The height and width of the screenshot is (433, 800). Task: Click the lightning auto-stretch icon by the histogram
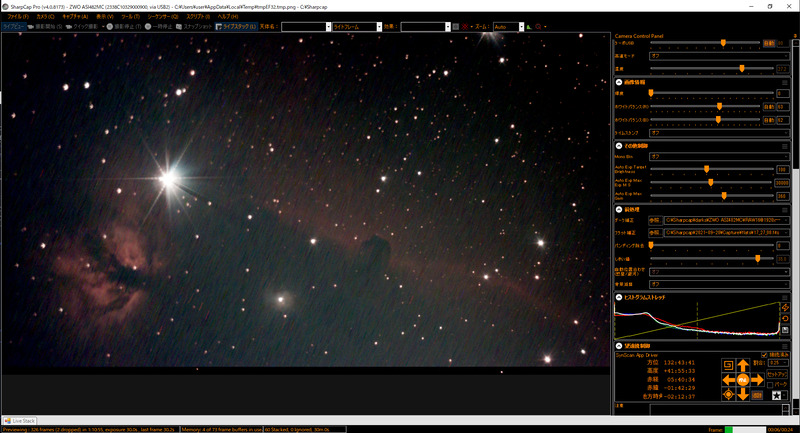pyautogui.click(x=785, y=308)
